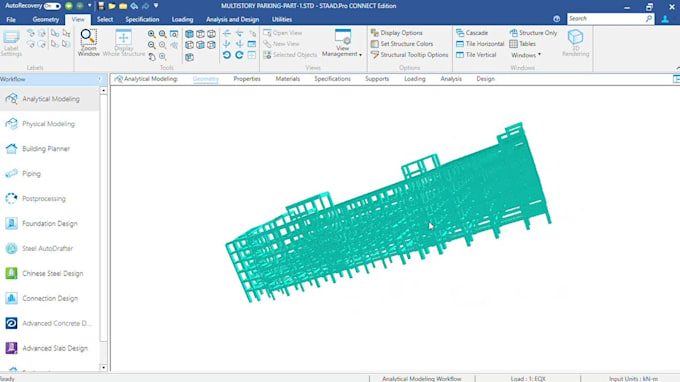The width and height of the screenshot is (680, 382).
Task: Open the Analysis page tab
Action: pos(451,79)
